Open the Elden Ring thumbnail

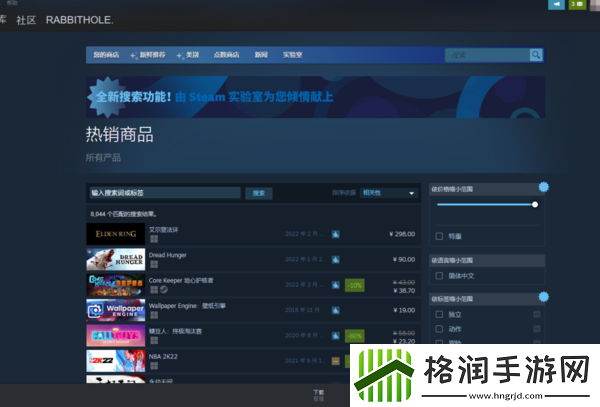[x=116, y=234]
